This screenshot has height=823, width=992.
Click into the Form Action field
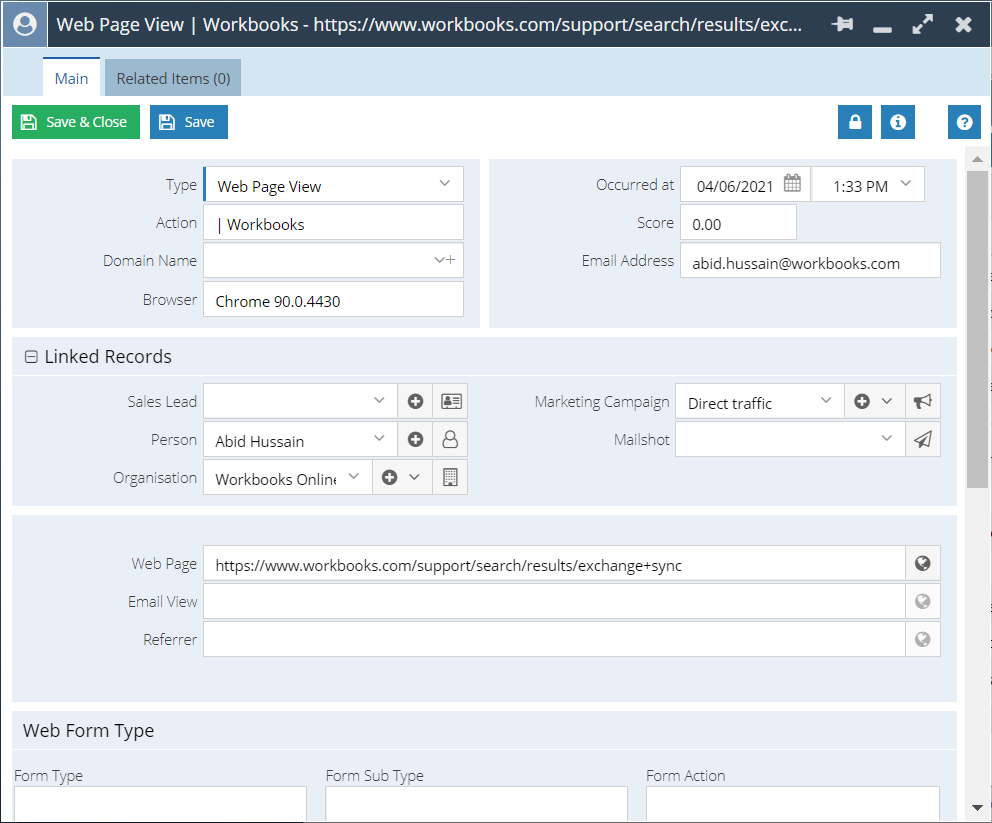pyautogui.click(x=793, y=804)
